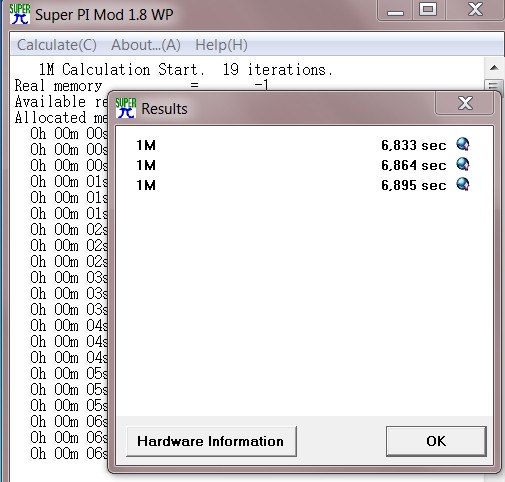This screenshot has width=505, height=482.
Task: Open the Help(H) menu
Action: point(221,45)
